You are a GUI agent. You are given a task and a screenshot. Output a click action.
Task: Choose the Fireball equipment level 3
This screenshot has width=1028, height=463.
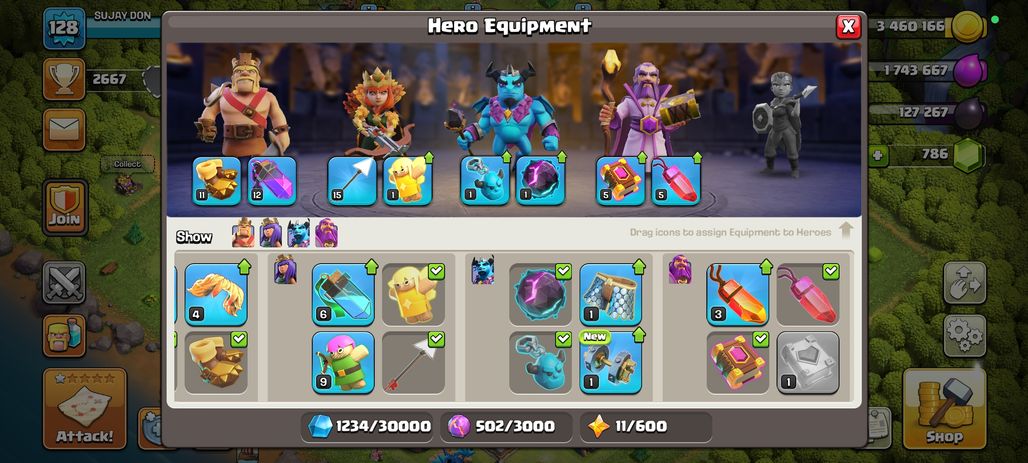click(738, 294)
